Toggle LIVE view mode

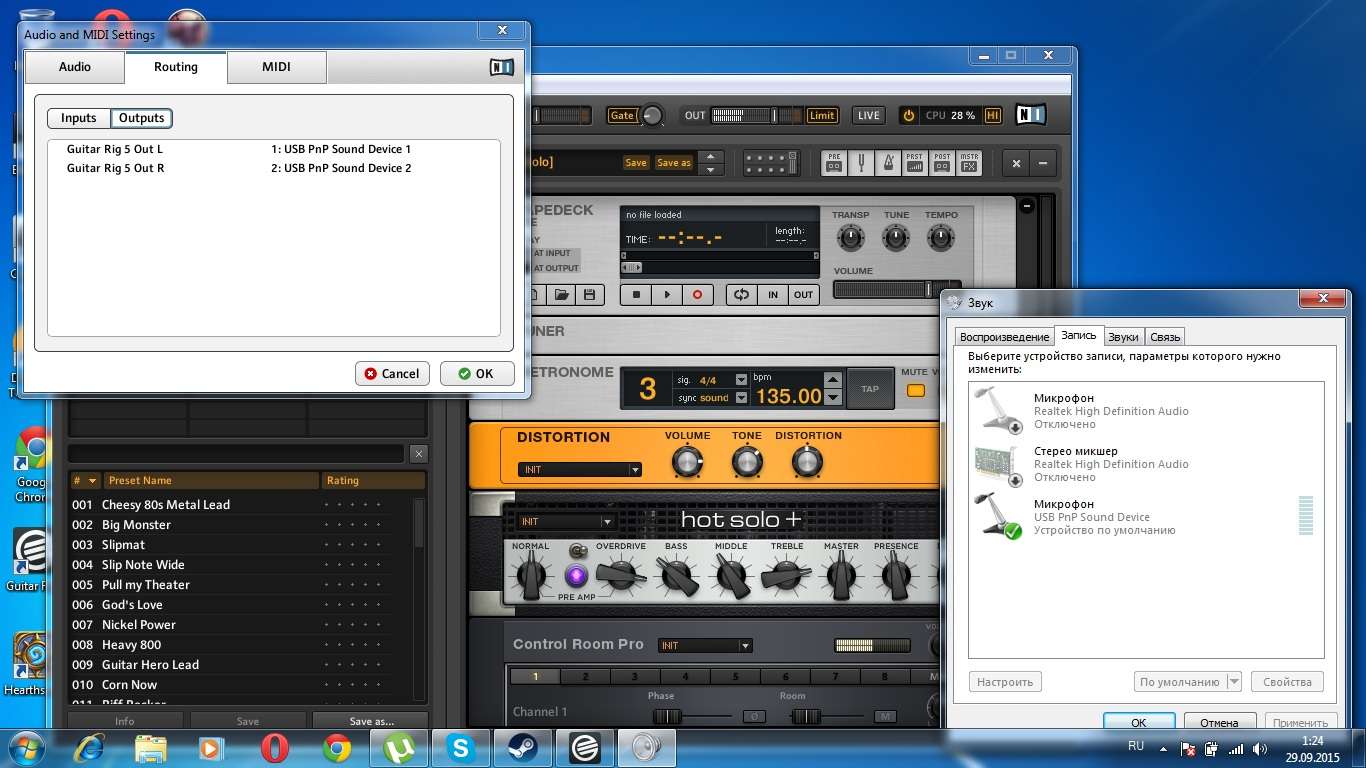869,115
